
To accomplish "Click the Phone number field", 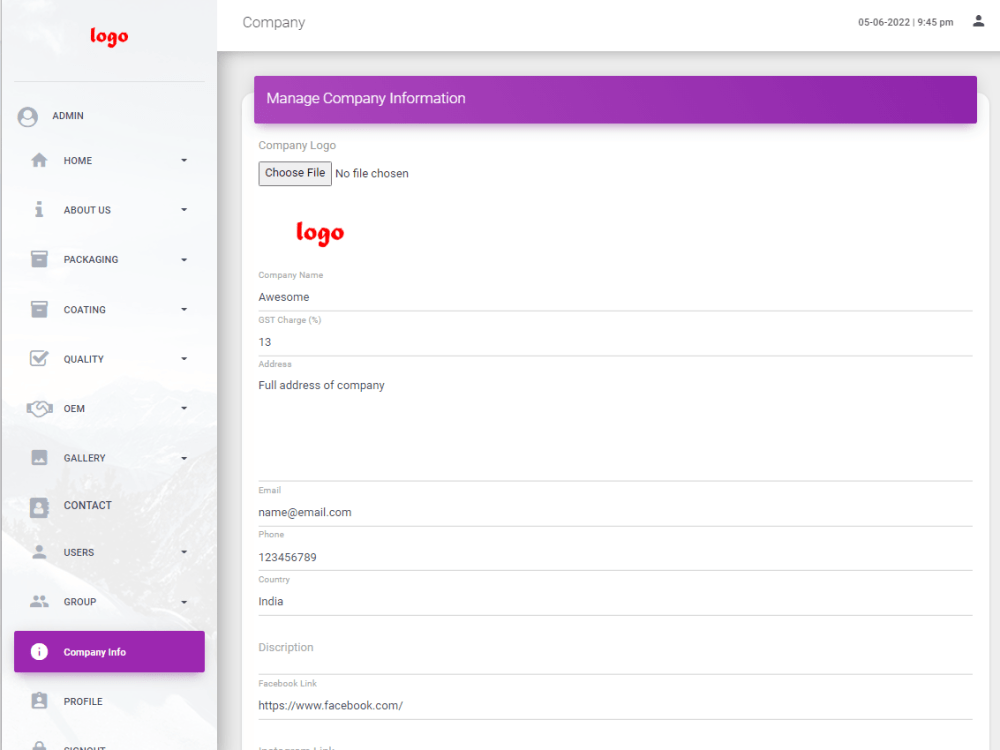I will coord(615,557).
